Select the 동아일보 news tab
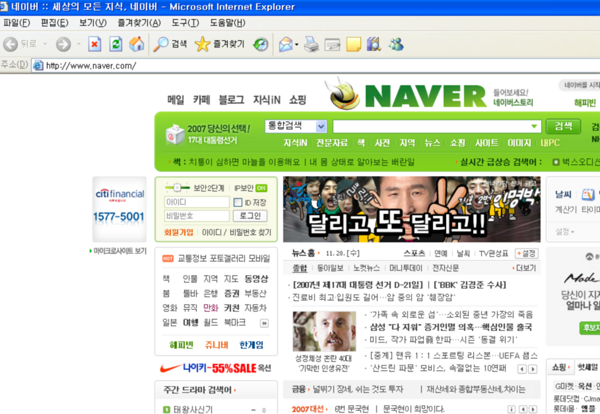The width and height of the screenshot is (600, 414). tap(330, 268)
